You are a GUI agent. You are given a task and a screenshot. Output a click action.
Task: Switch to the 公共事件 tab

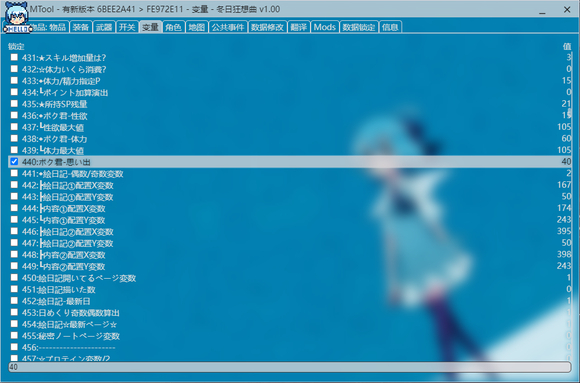point(228,27)
